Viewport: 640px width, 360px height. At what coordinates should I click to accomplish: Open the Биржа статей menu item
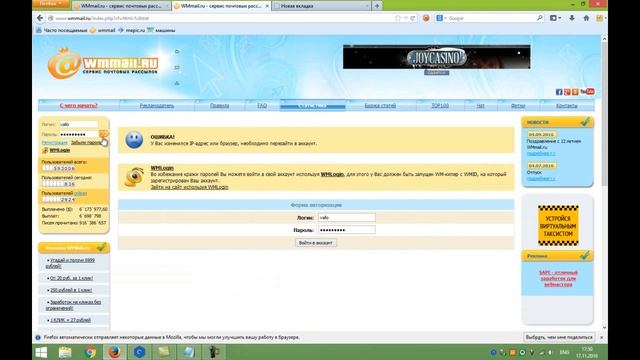point(380,105)
